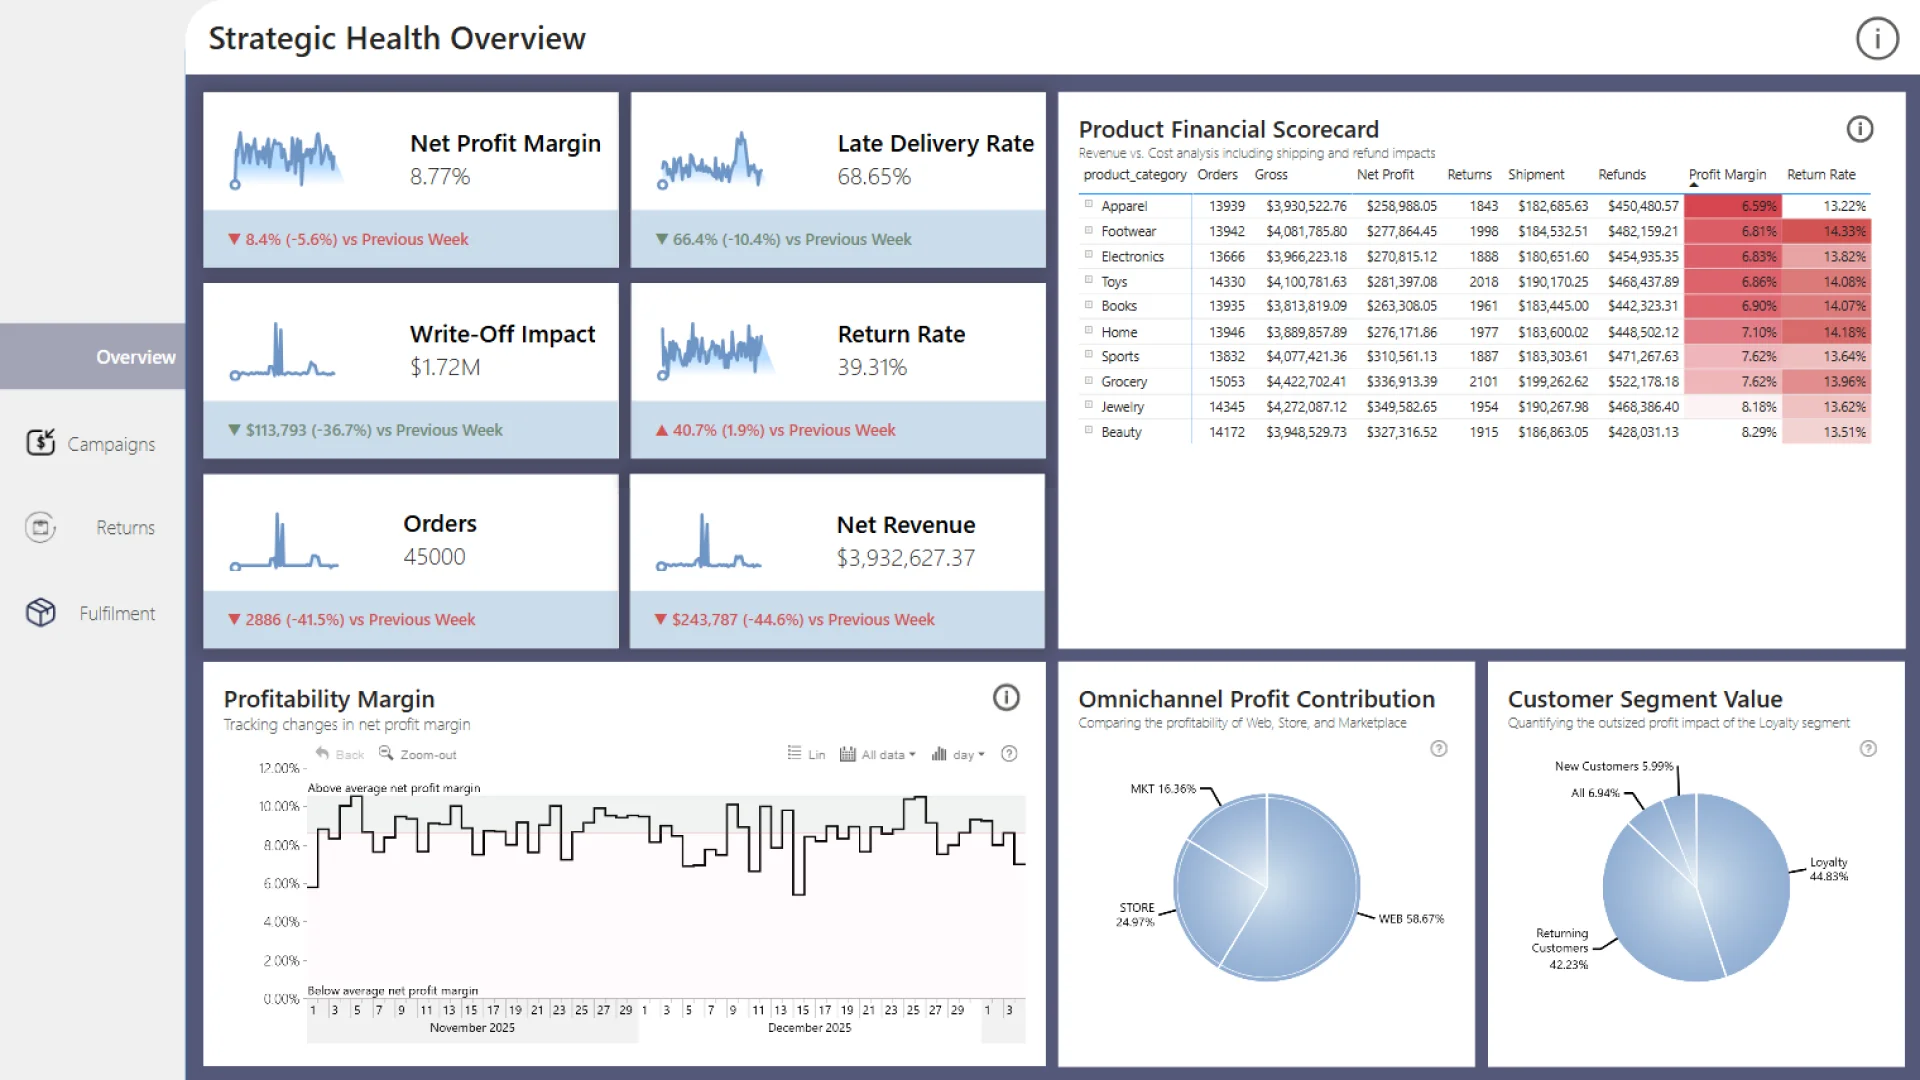Click the WEB slice of Omnichannel pie

(x=1310, y=900)
